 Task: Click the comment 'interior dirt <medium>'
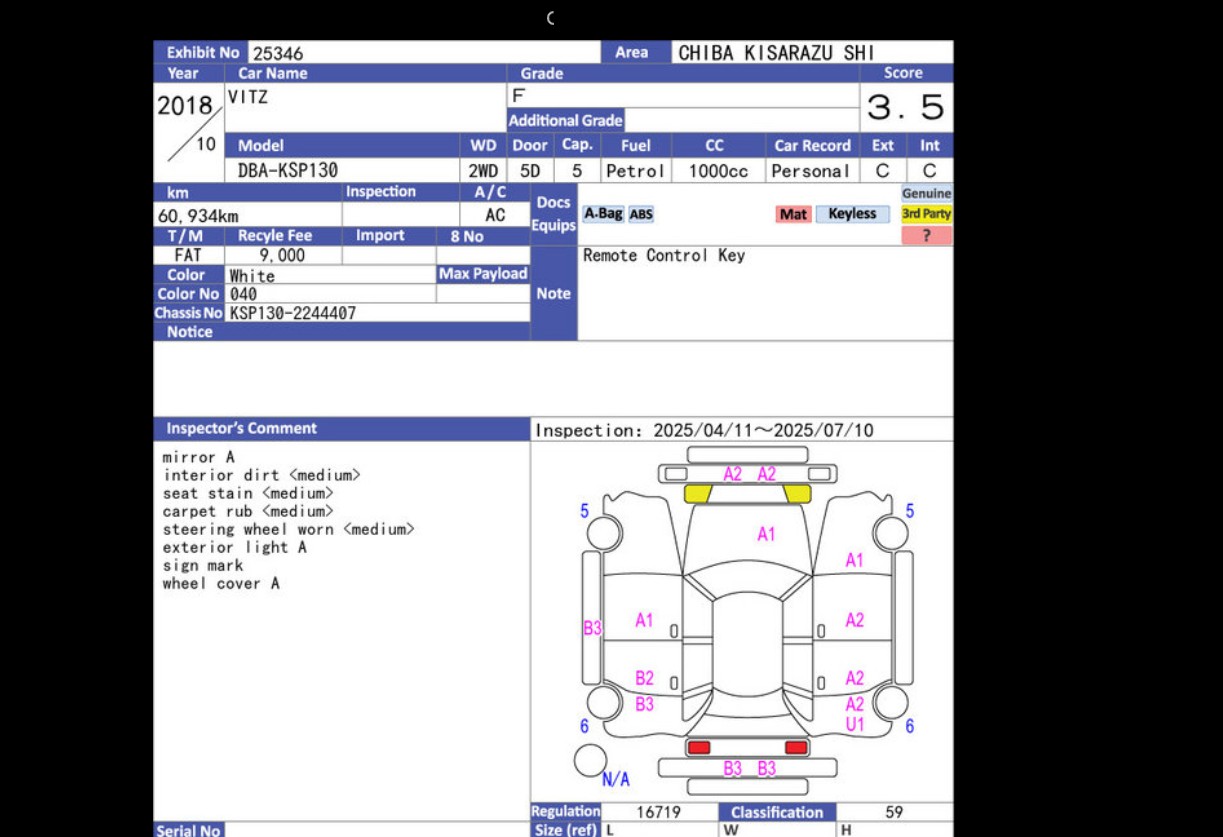click(x=262, y=475)
